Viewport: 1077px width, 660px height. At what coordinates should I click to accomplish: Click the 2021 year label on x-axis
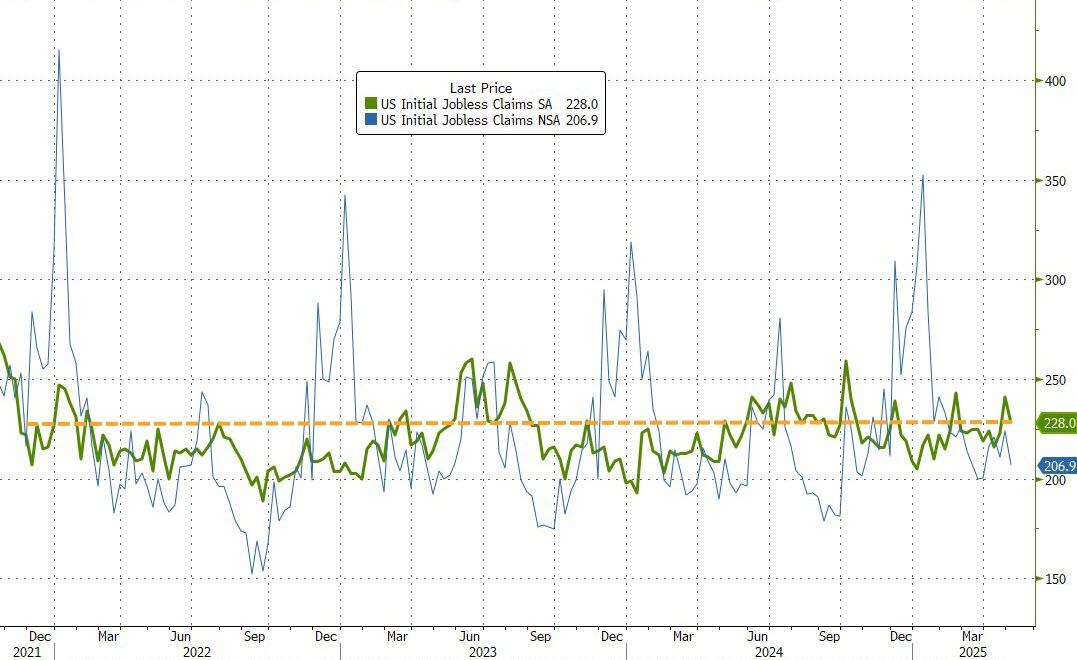(14, 651)
